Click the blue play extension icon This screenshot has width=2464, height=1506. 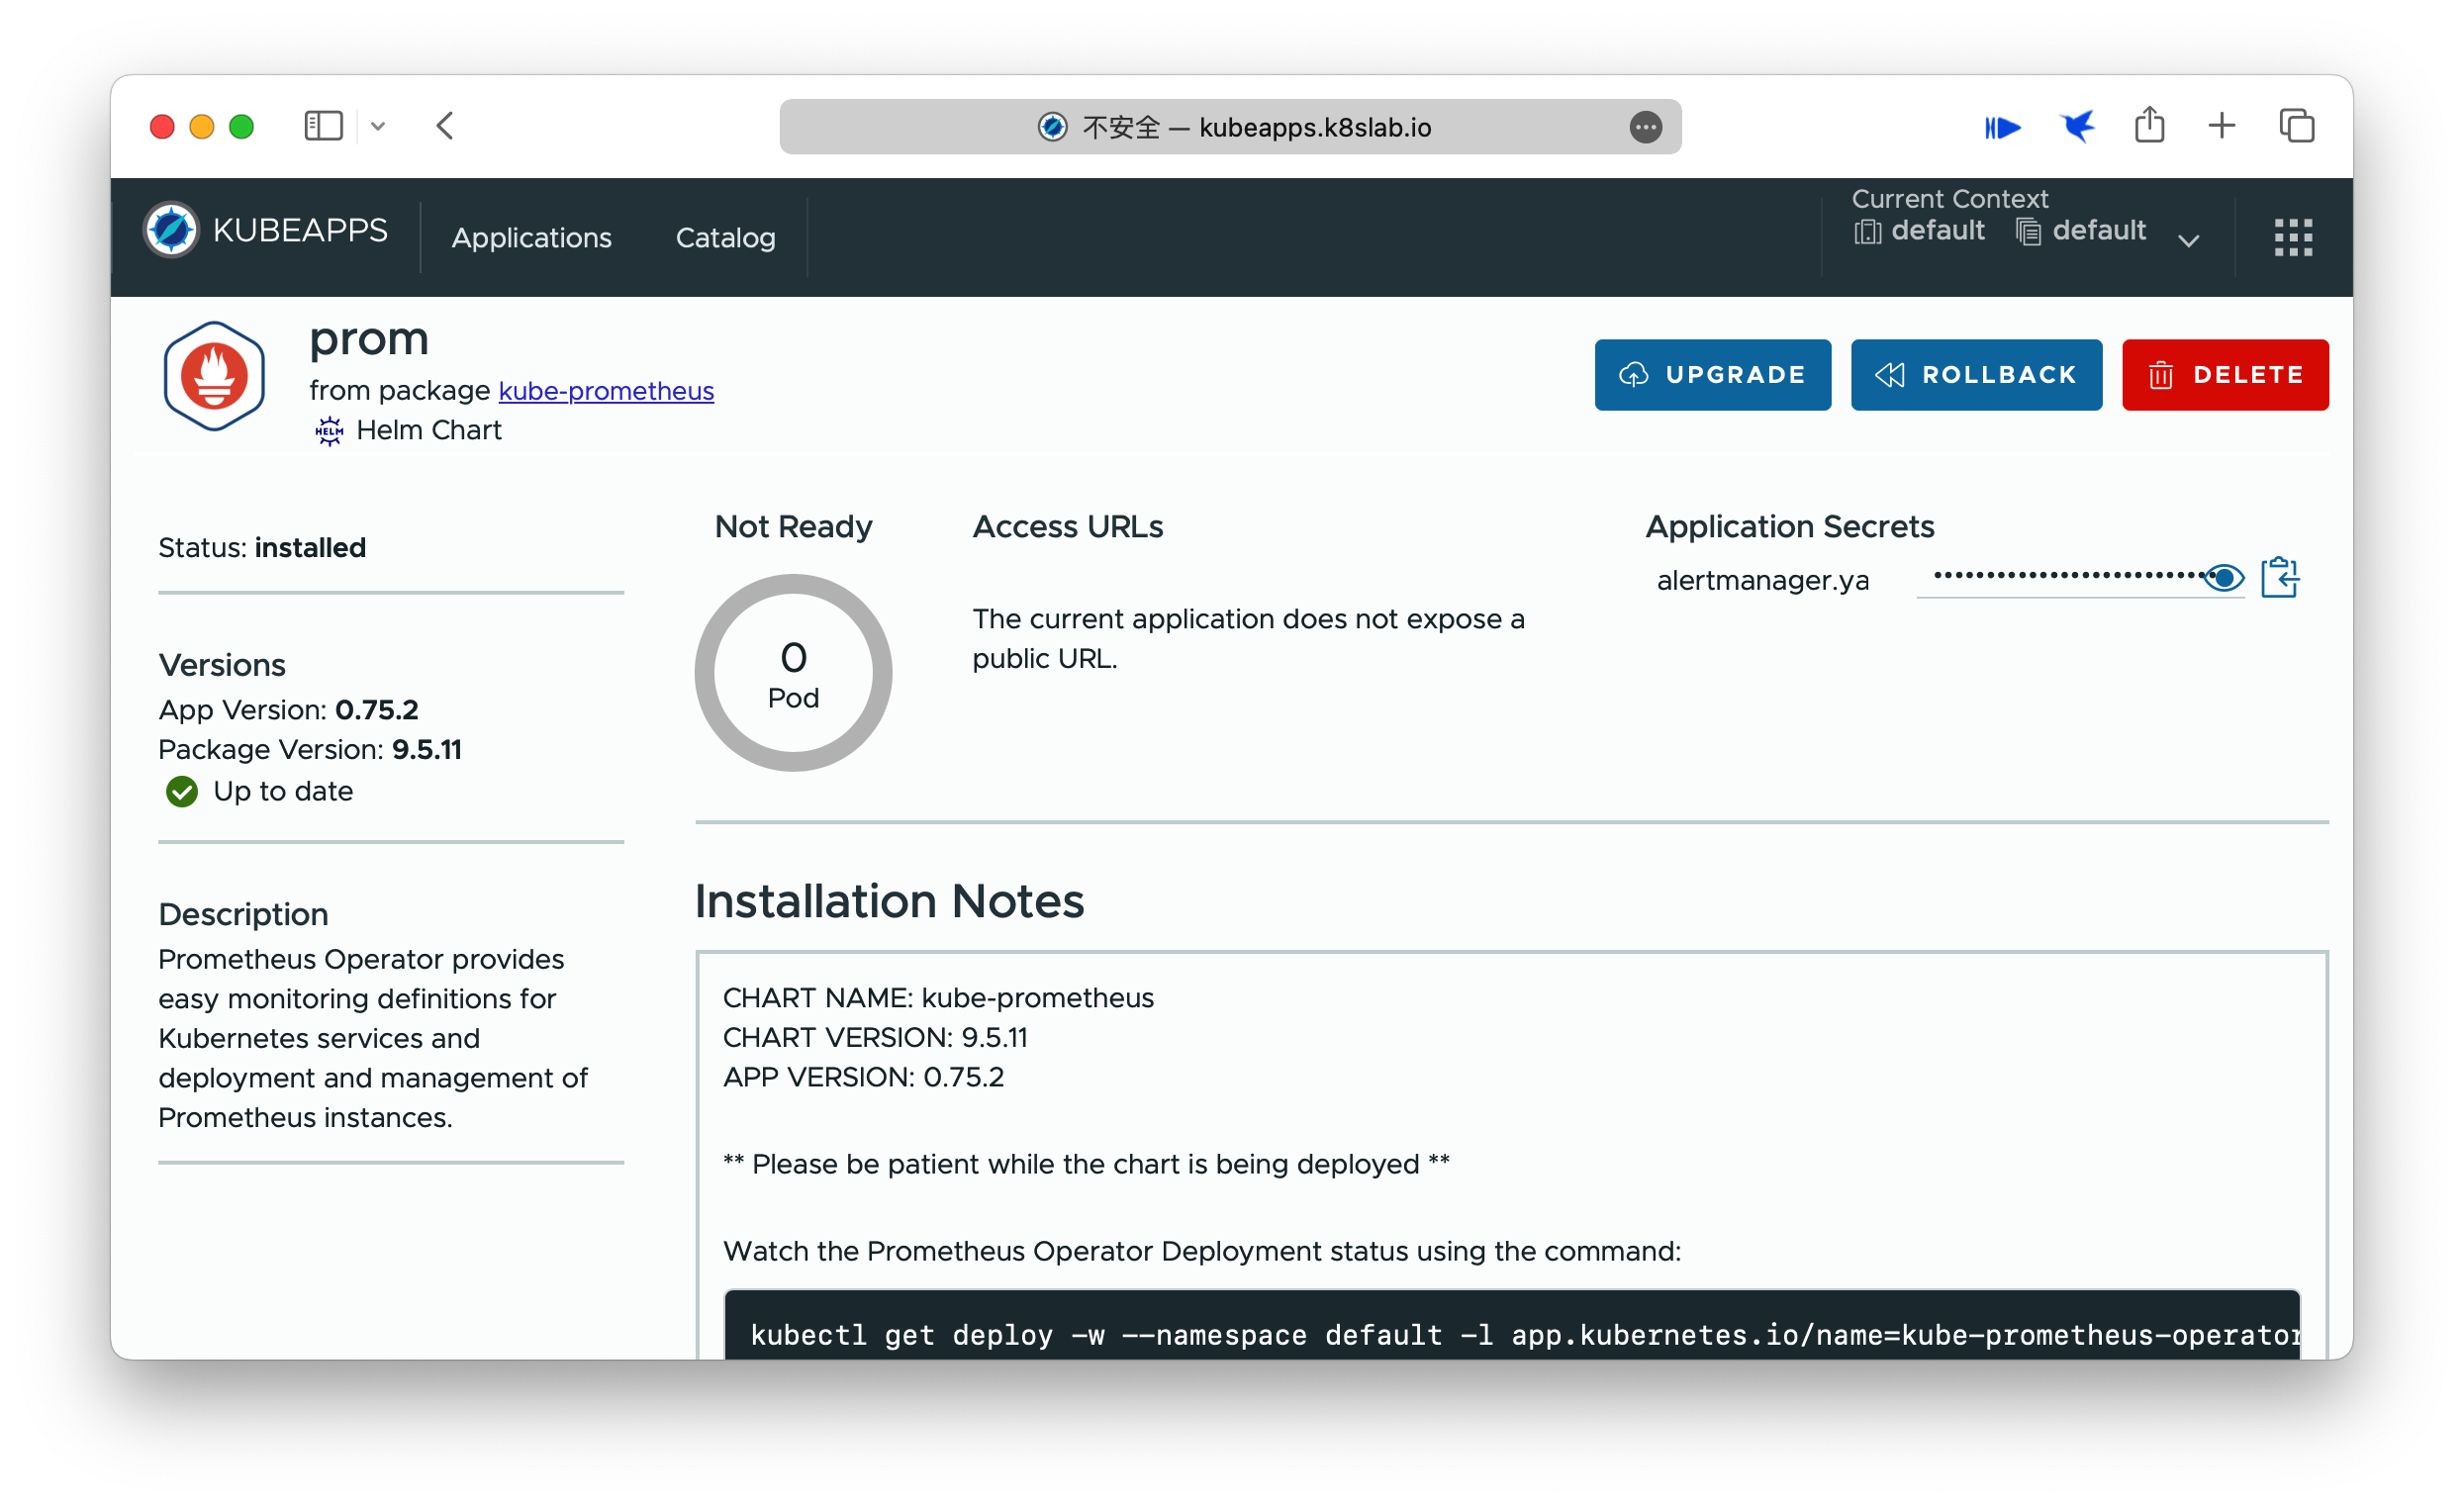[x=2002, y=127]
